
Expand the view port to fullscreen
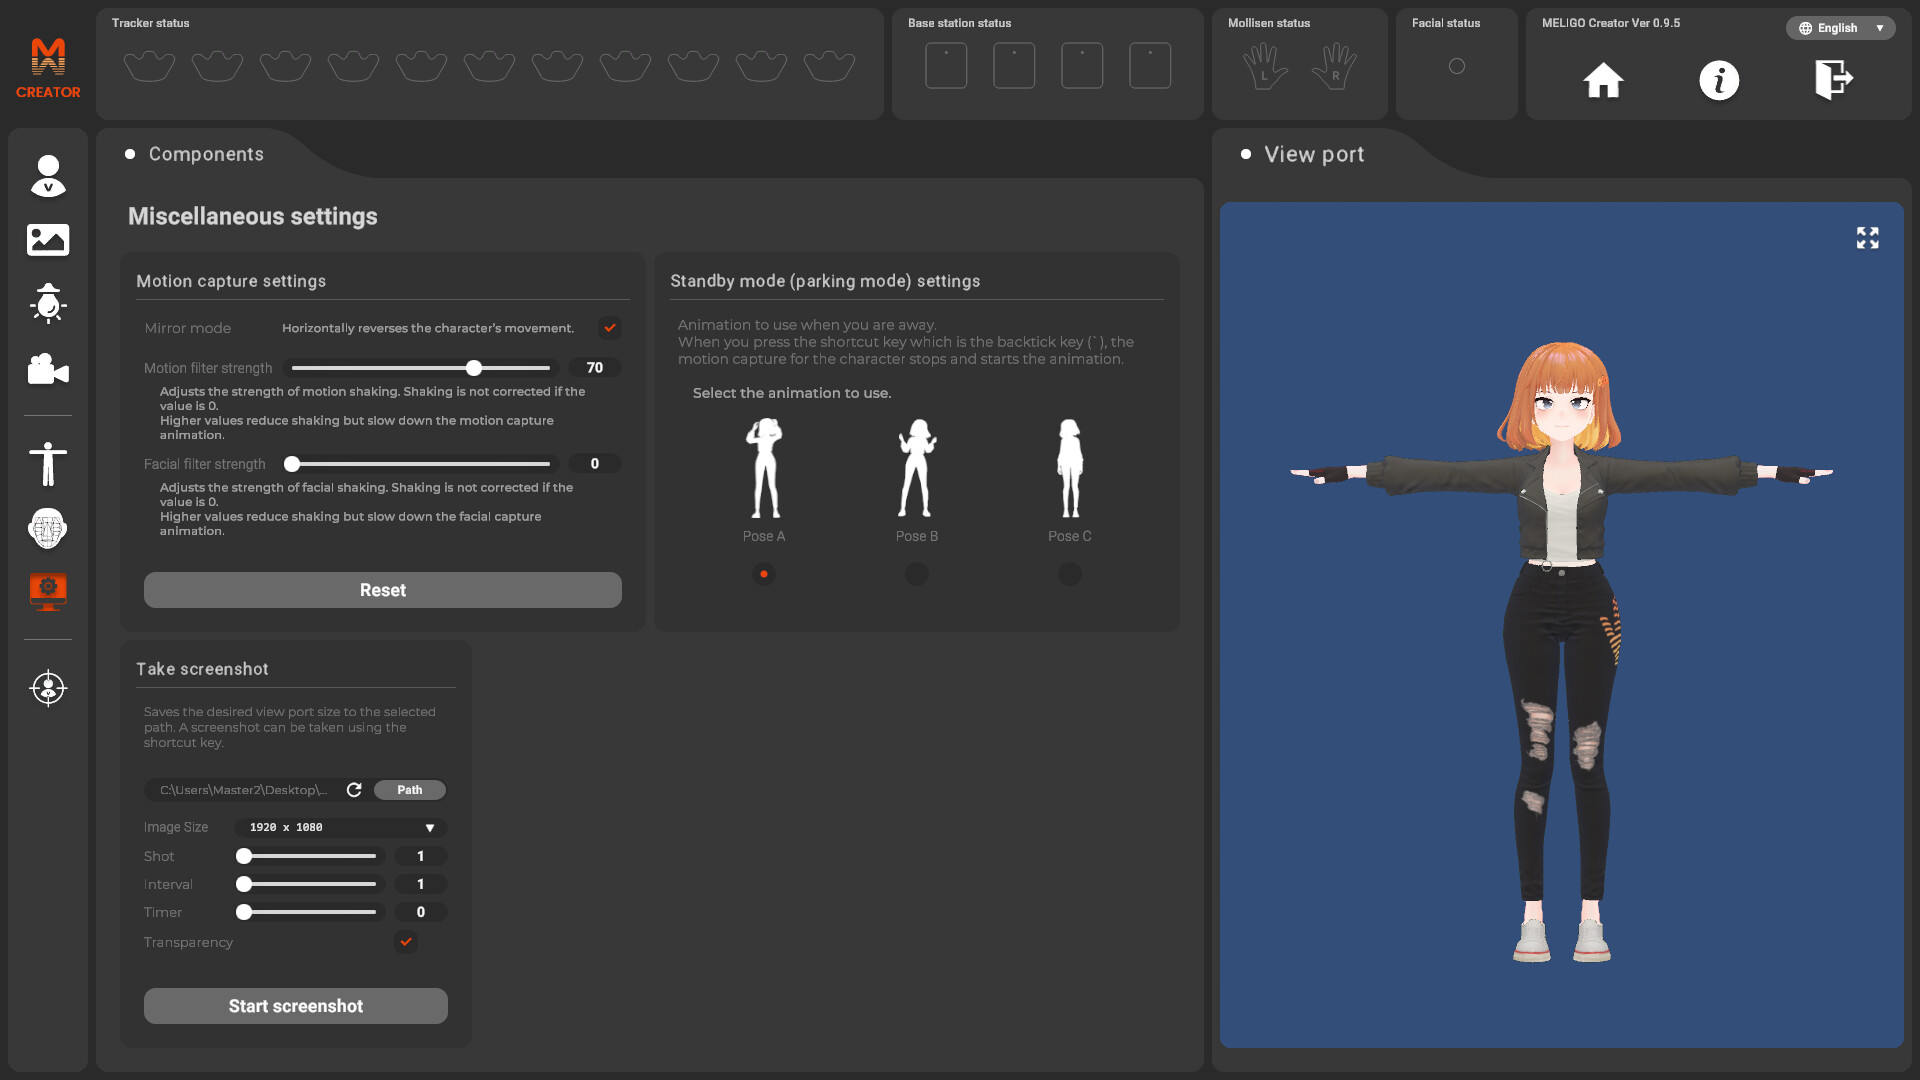[1867, 238]
